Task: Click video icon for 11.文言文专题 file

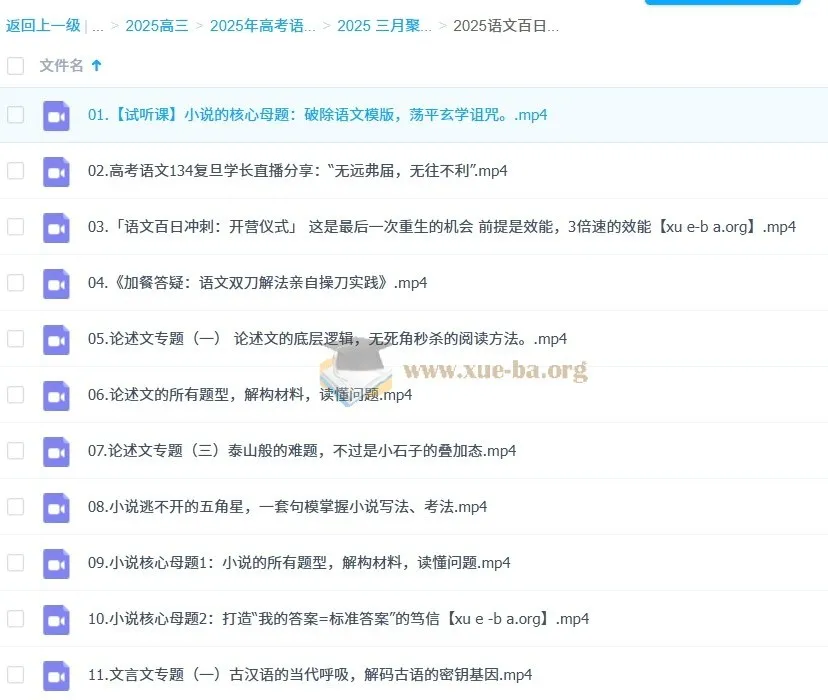Action: 56,675
